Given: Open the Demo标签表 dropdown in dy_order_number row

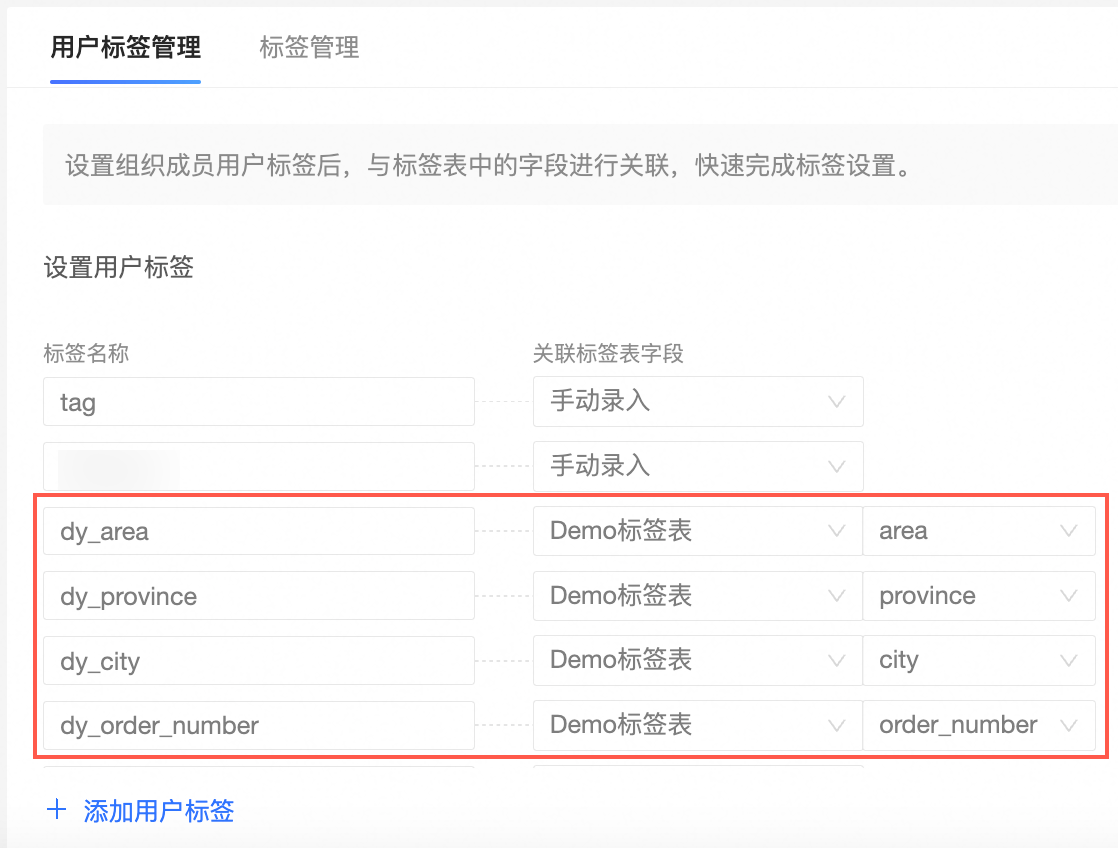Looking at the screenshot, I should (698, 725).
